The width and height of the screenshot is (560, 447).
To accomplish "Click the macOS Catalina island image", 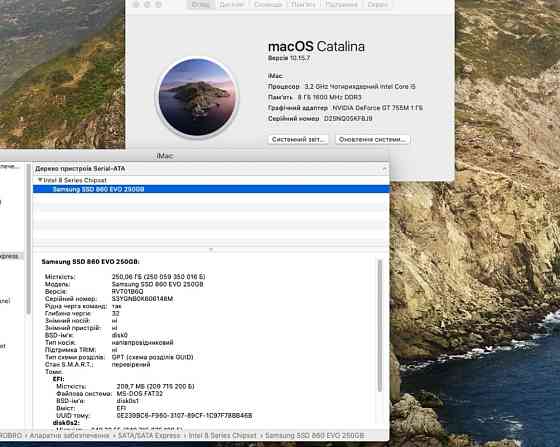I will click(198, 97).
